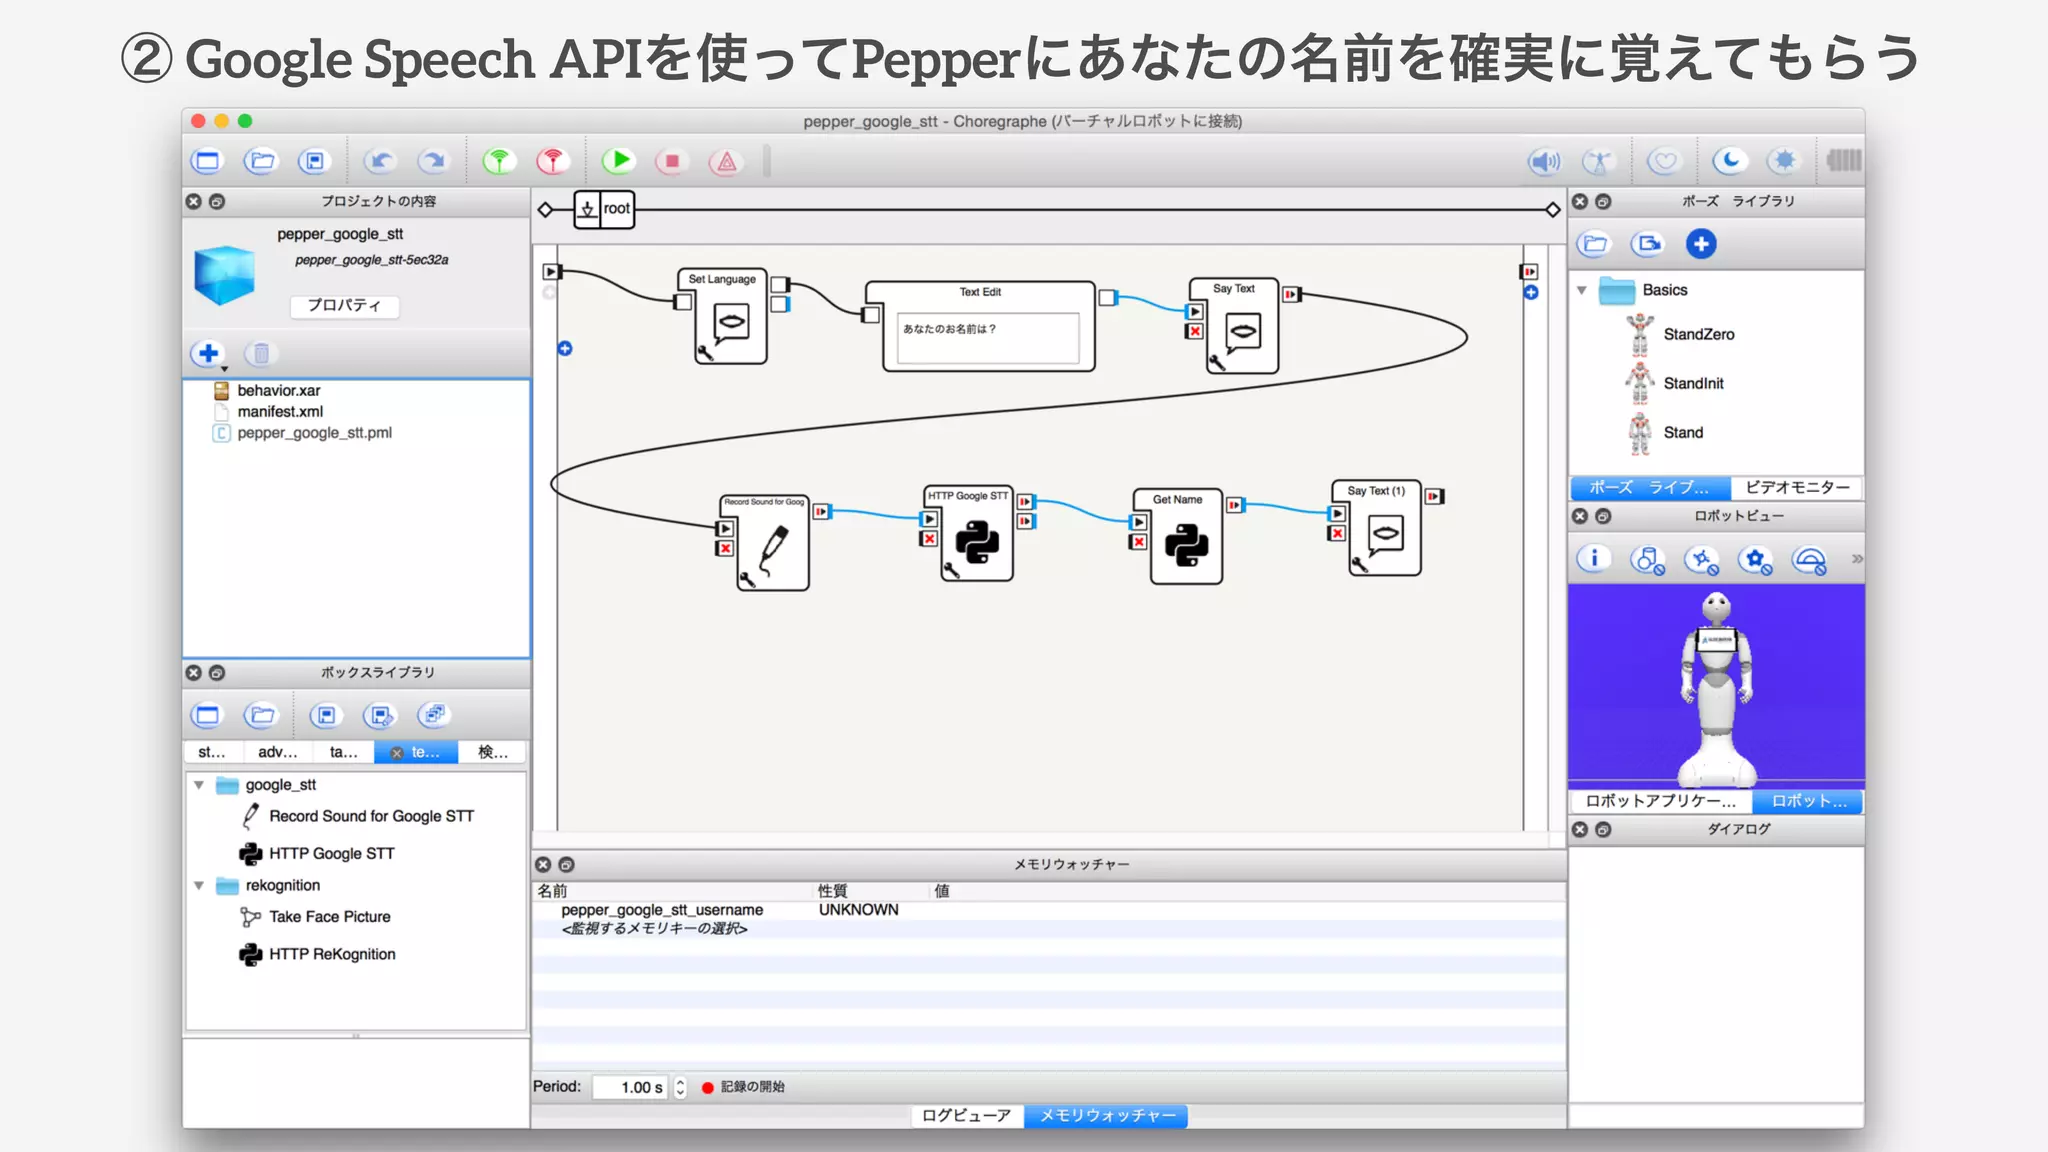
Task: Connect to robot with green antenna icon
Action: click(499, 161)
